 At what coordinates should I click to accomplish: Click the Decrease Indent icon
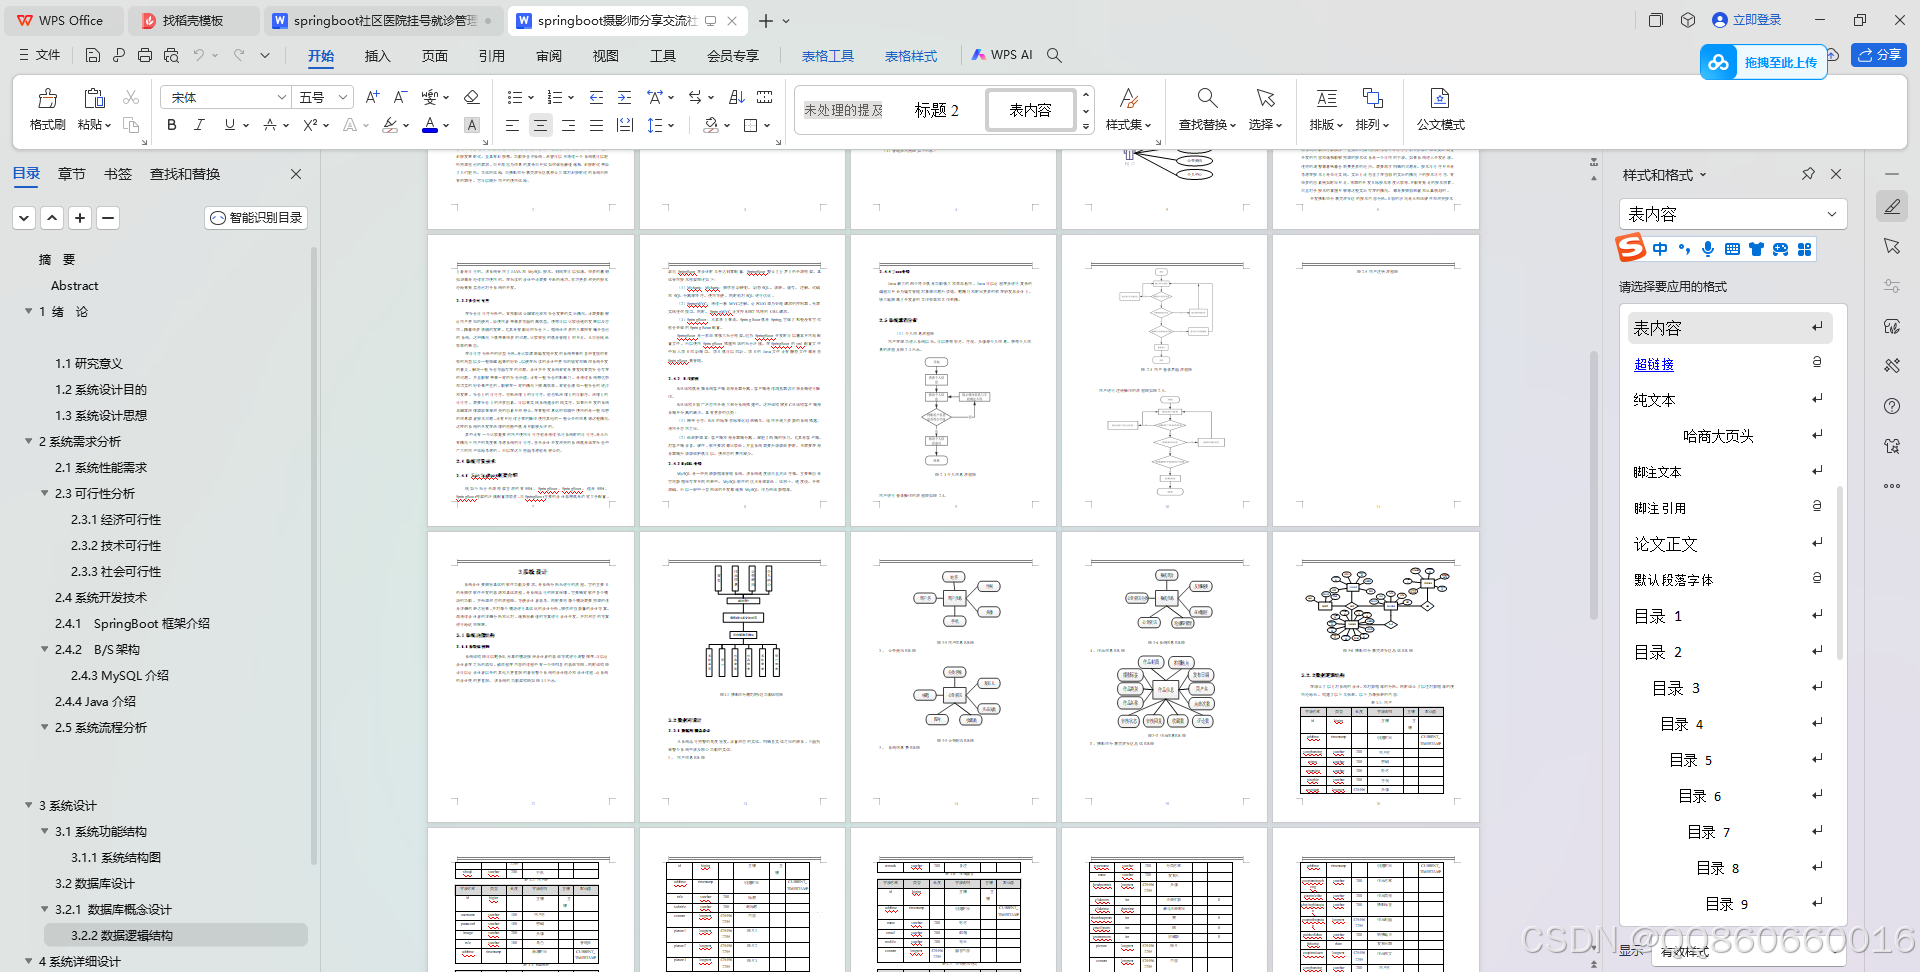tap(596, 97)
